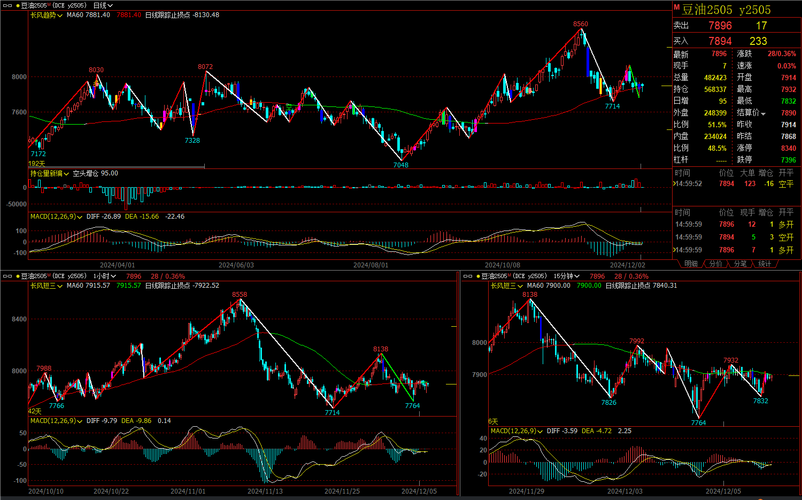Screen dimensions: 802x500
Task: Open the 15分钟 period dropdown in bottom-right chart
Action: 566,276
